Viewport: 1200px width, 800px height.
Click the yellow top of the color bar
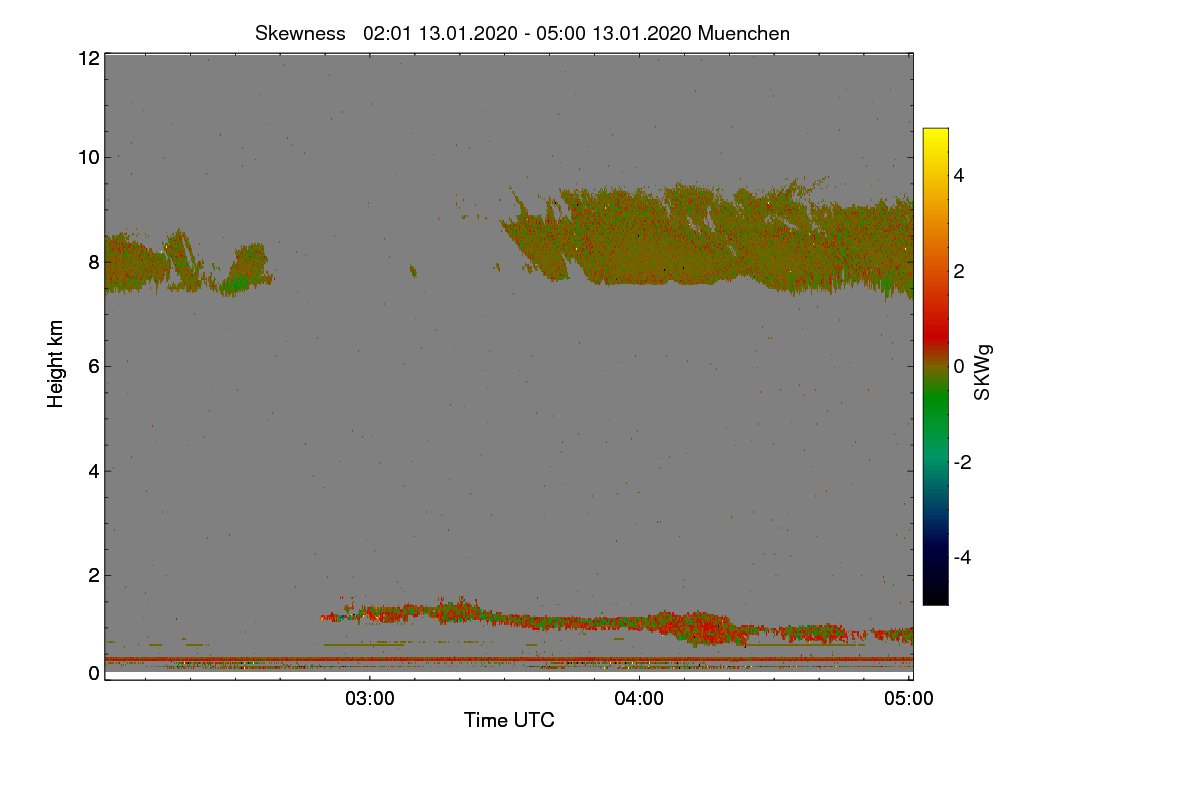tap(935, 136)
